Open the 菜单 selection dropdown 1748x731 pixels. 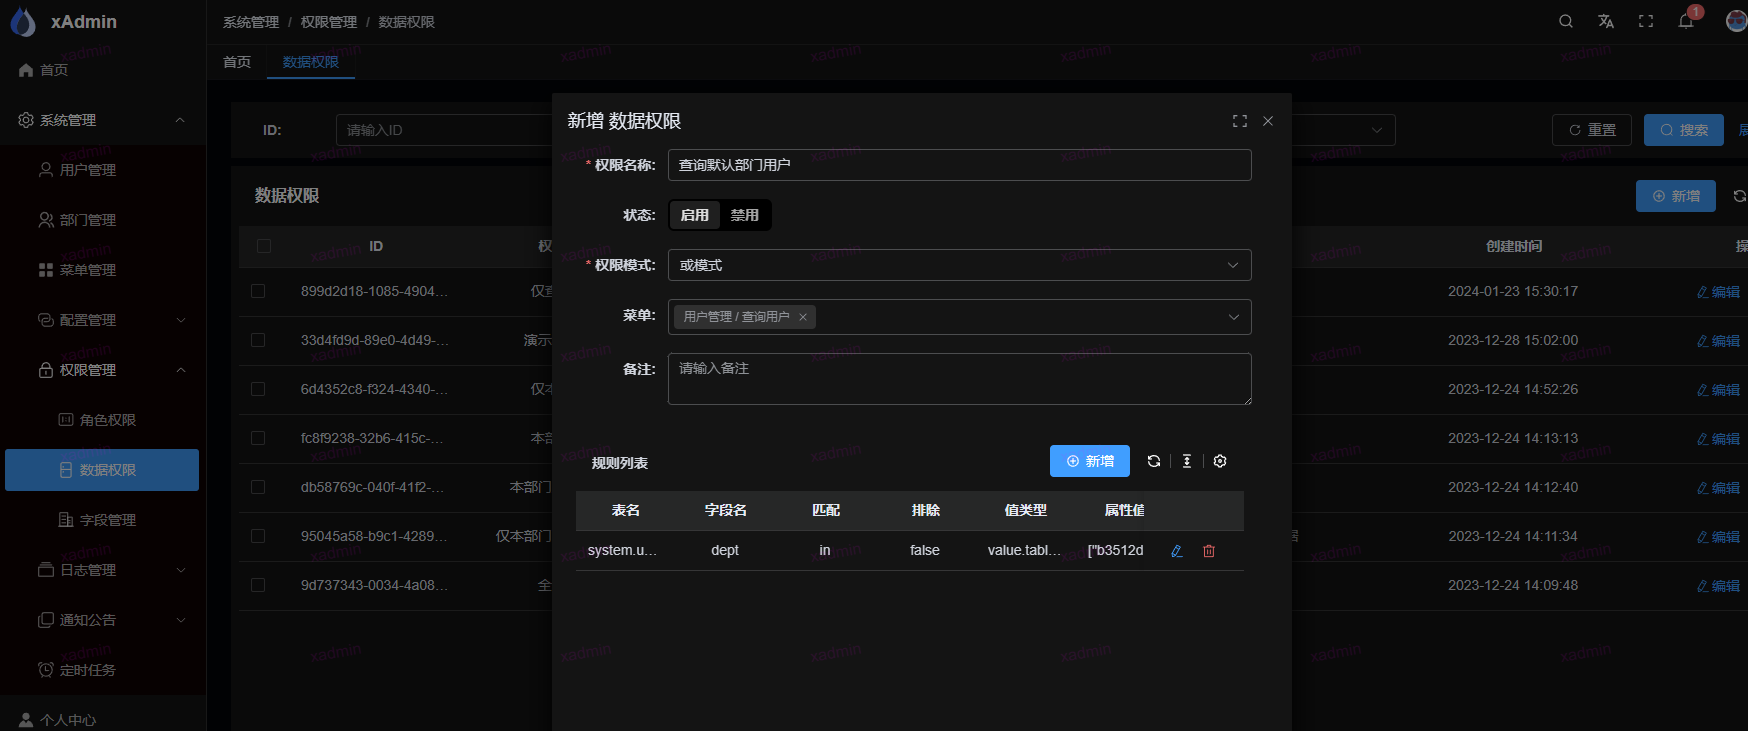pos(960,317)
